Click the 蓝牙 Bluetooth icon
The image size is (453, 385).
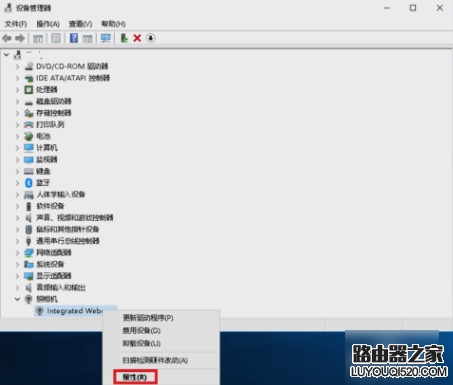coord(29,183)
